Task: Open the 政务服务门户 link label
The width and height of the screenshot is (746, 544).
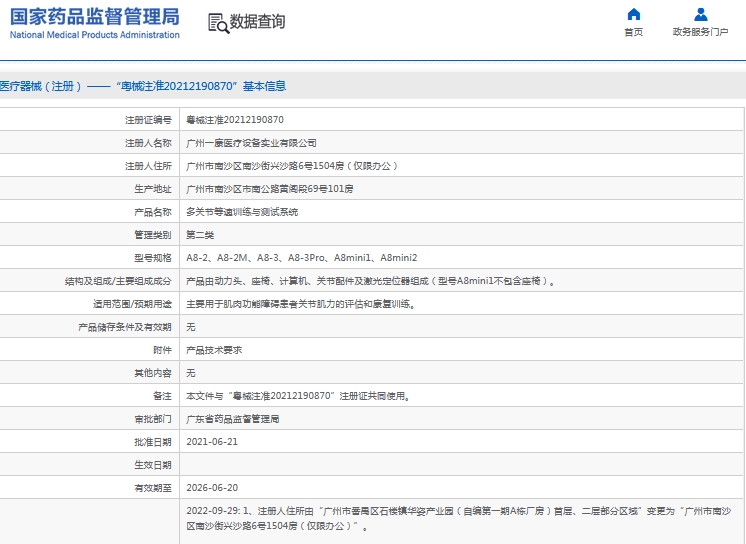Action: pos(700,32)
